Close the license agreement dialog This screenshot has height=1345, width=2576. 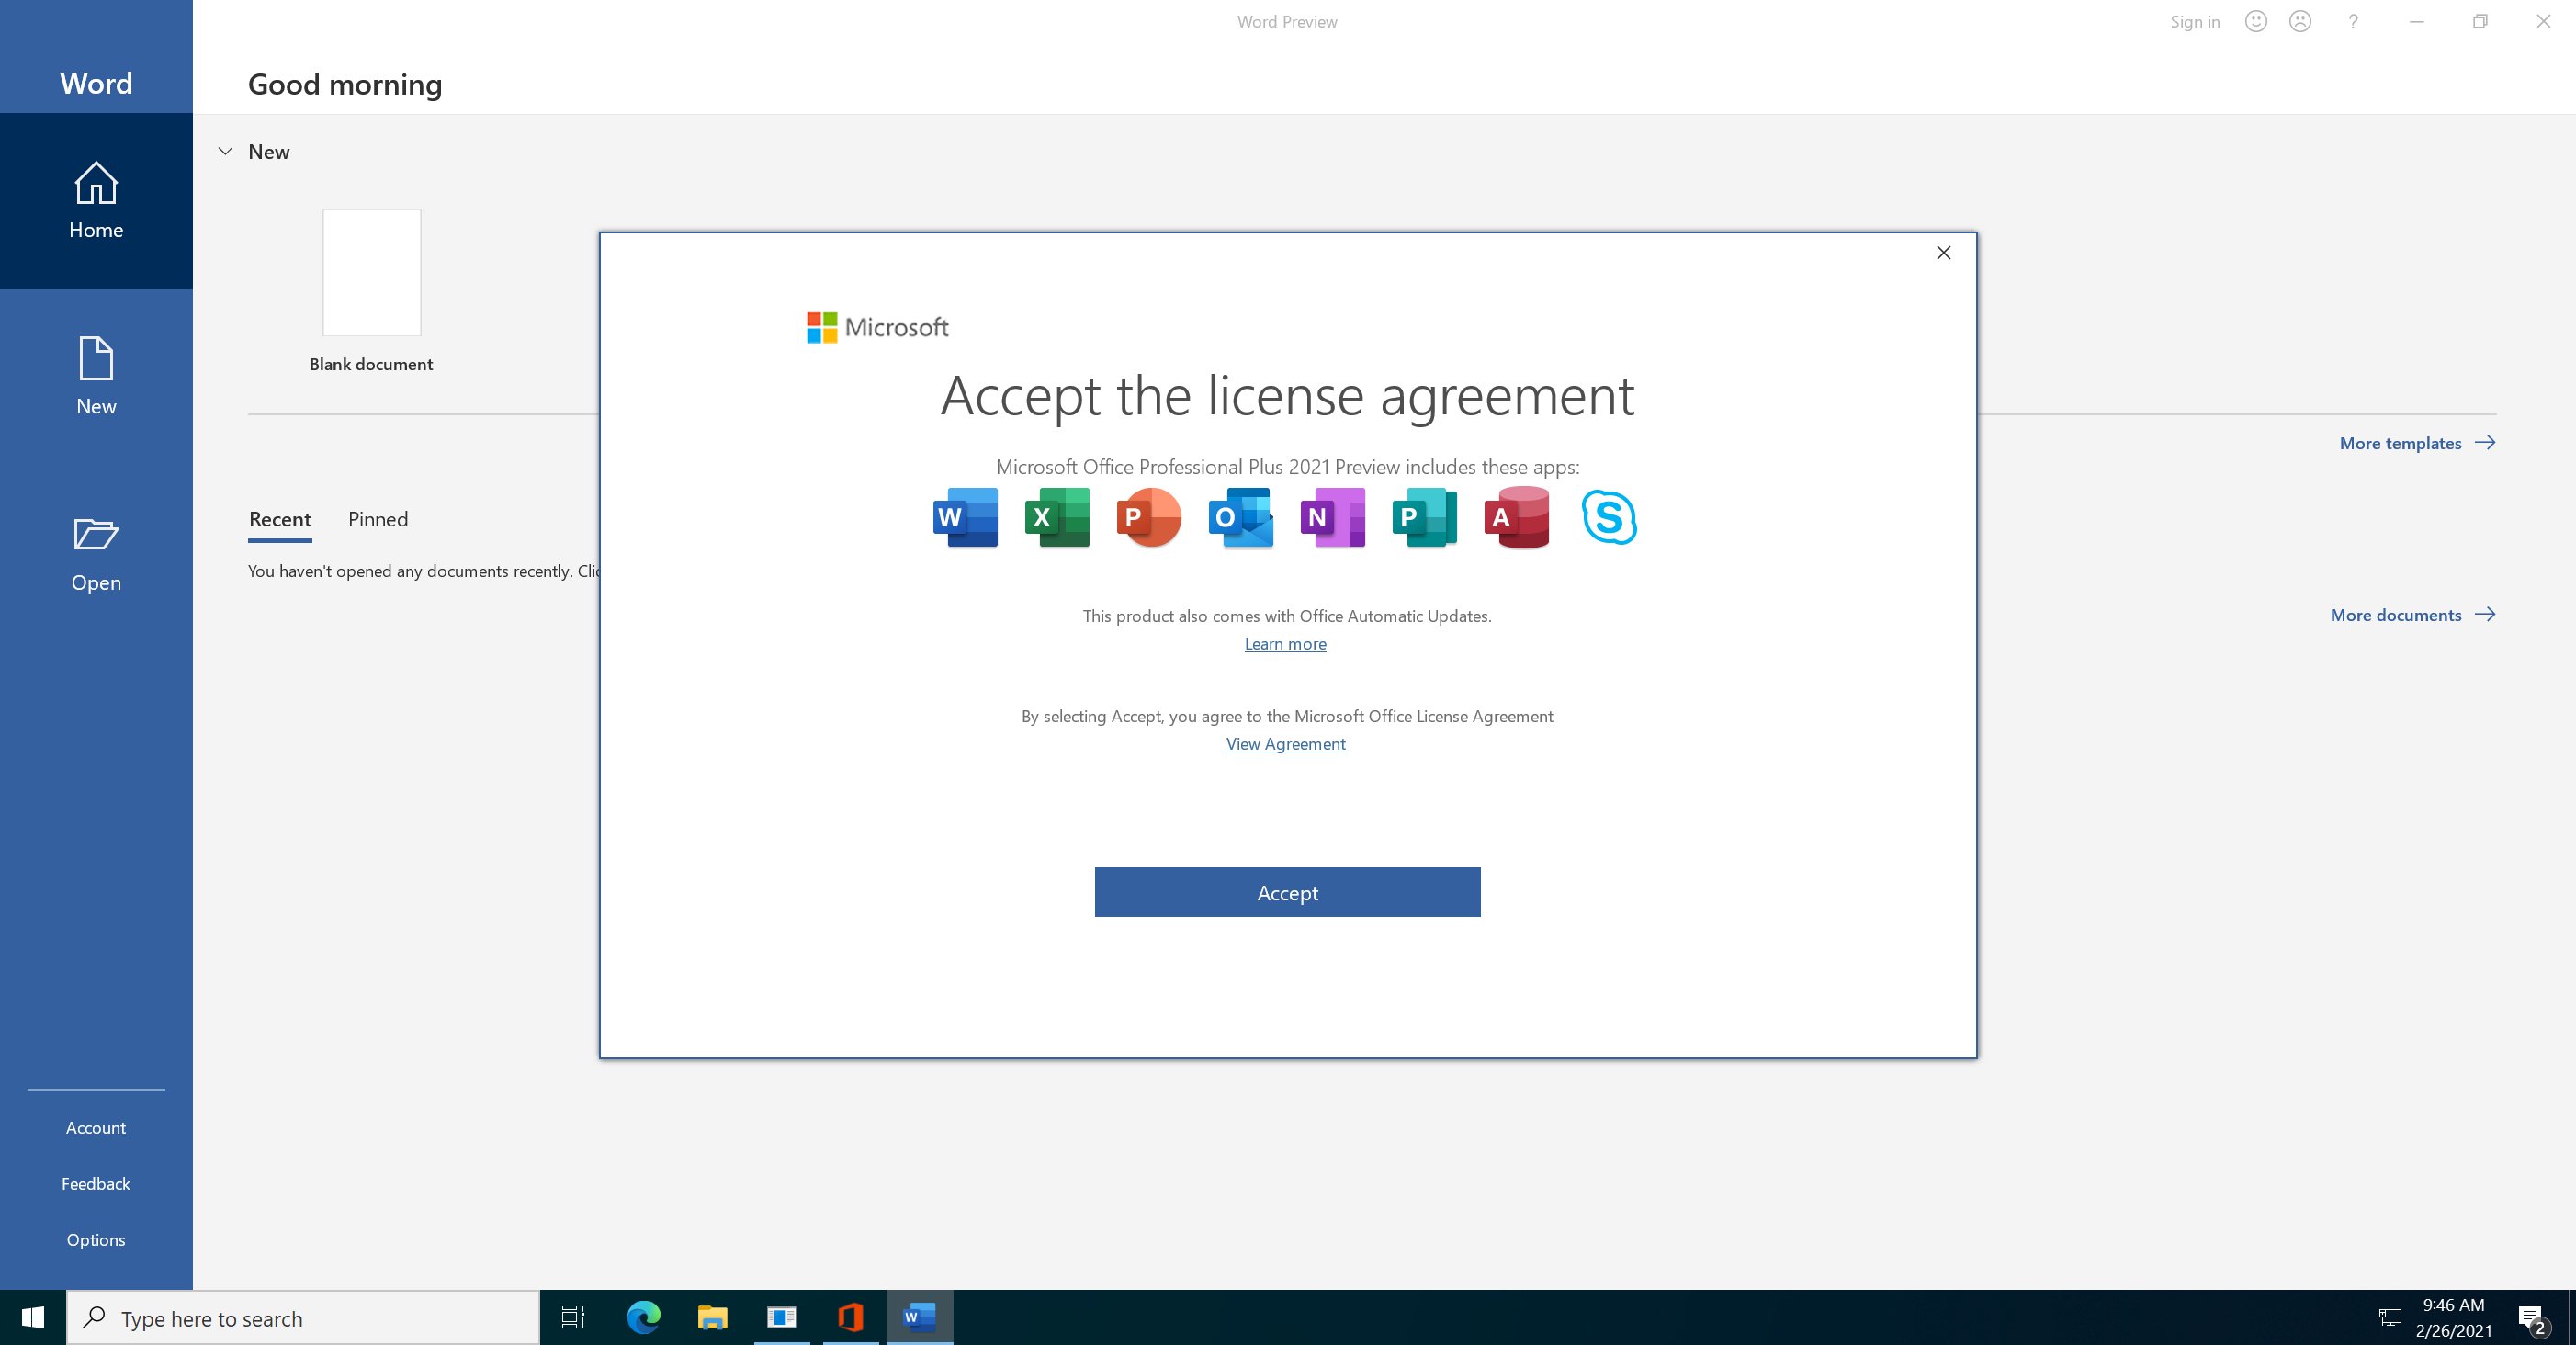pyautogui.click(x=1943, y=253)
